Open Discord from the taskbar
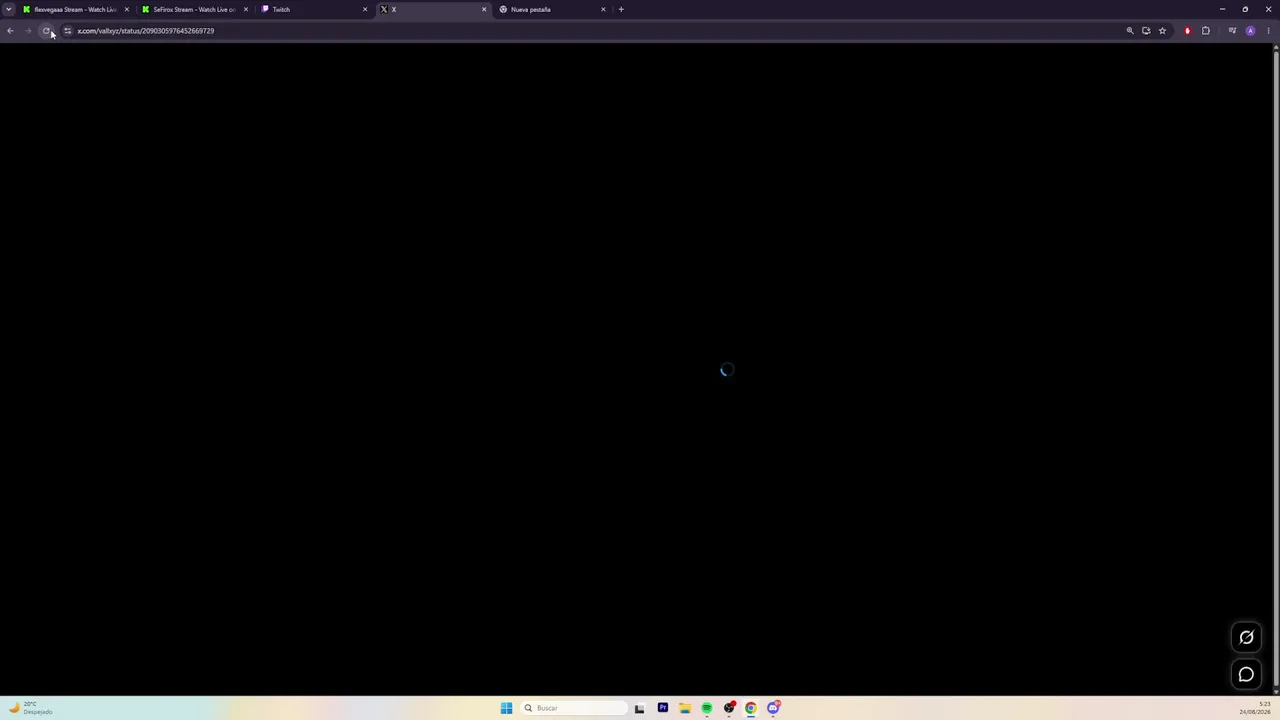 pos(773,708)
